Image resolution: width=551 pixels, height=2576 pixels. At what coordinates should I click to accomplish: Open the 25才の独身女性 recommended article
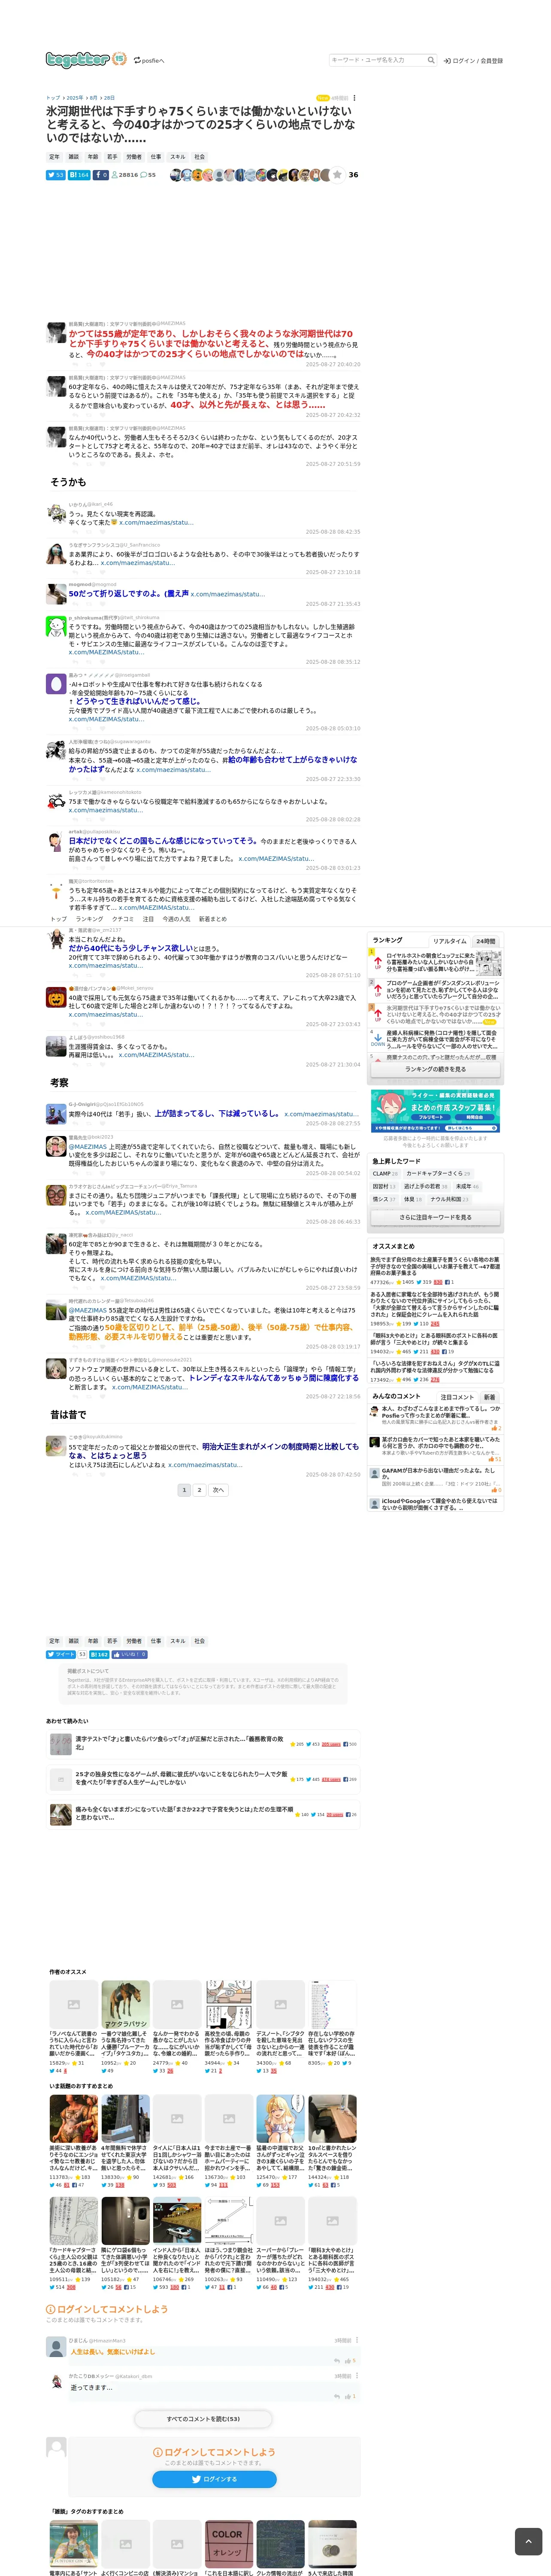click(180, 1778)
